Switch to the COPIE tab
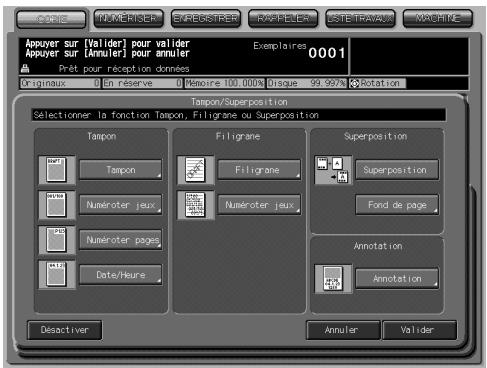Viewport: 487px width, 368px height. point(51,19)
